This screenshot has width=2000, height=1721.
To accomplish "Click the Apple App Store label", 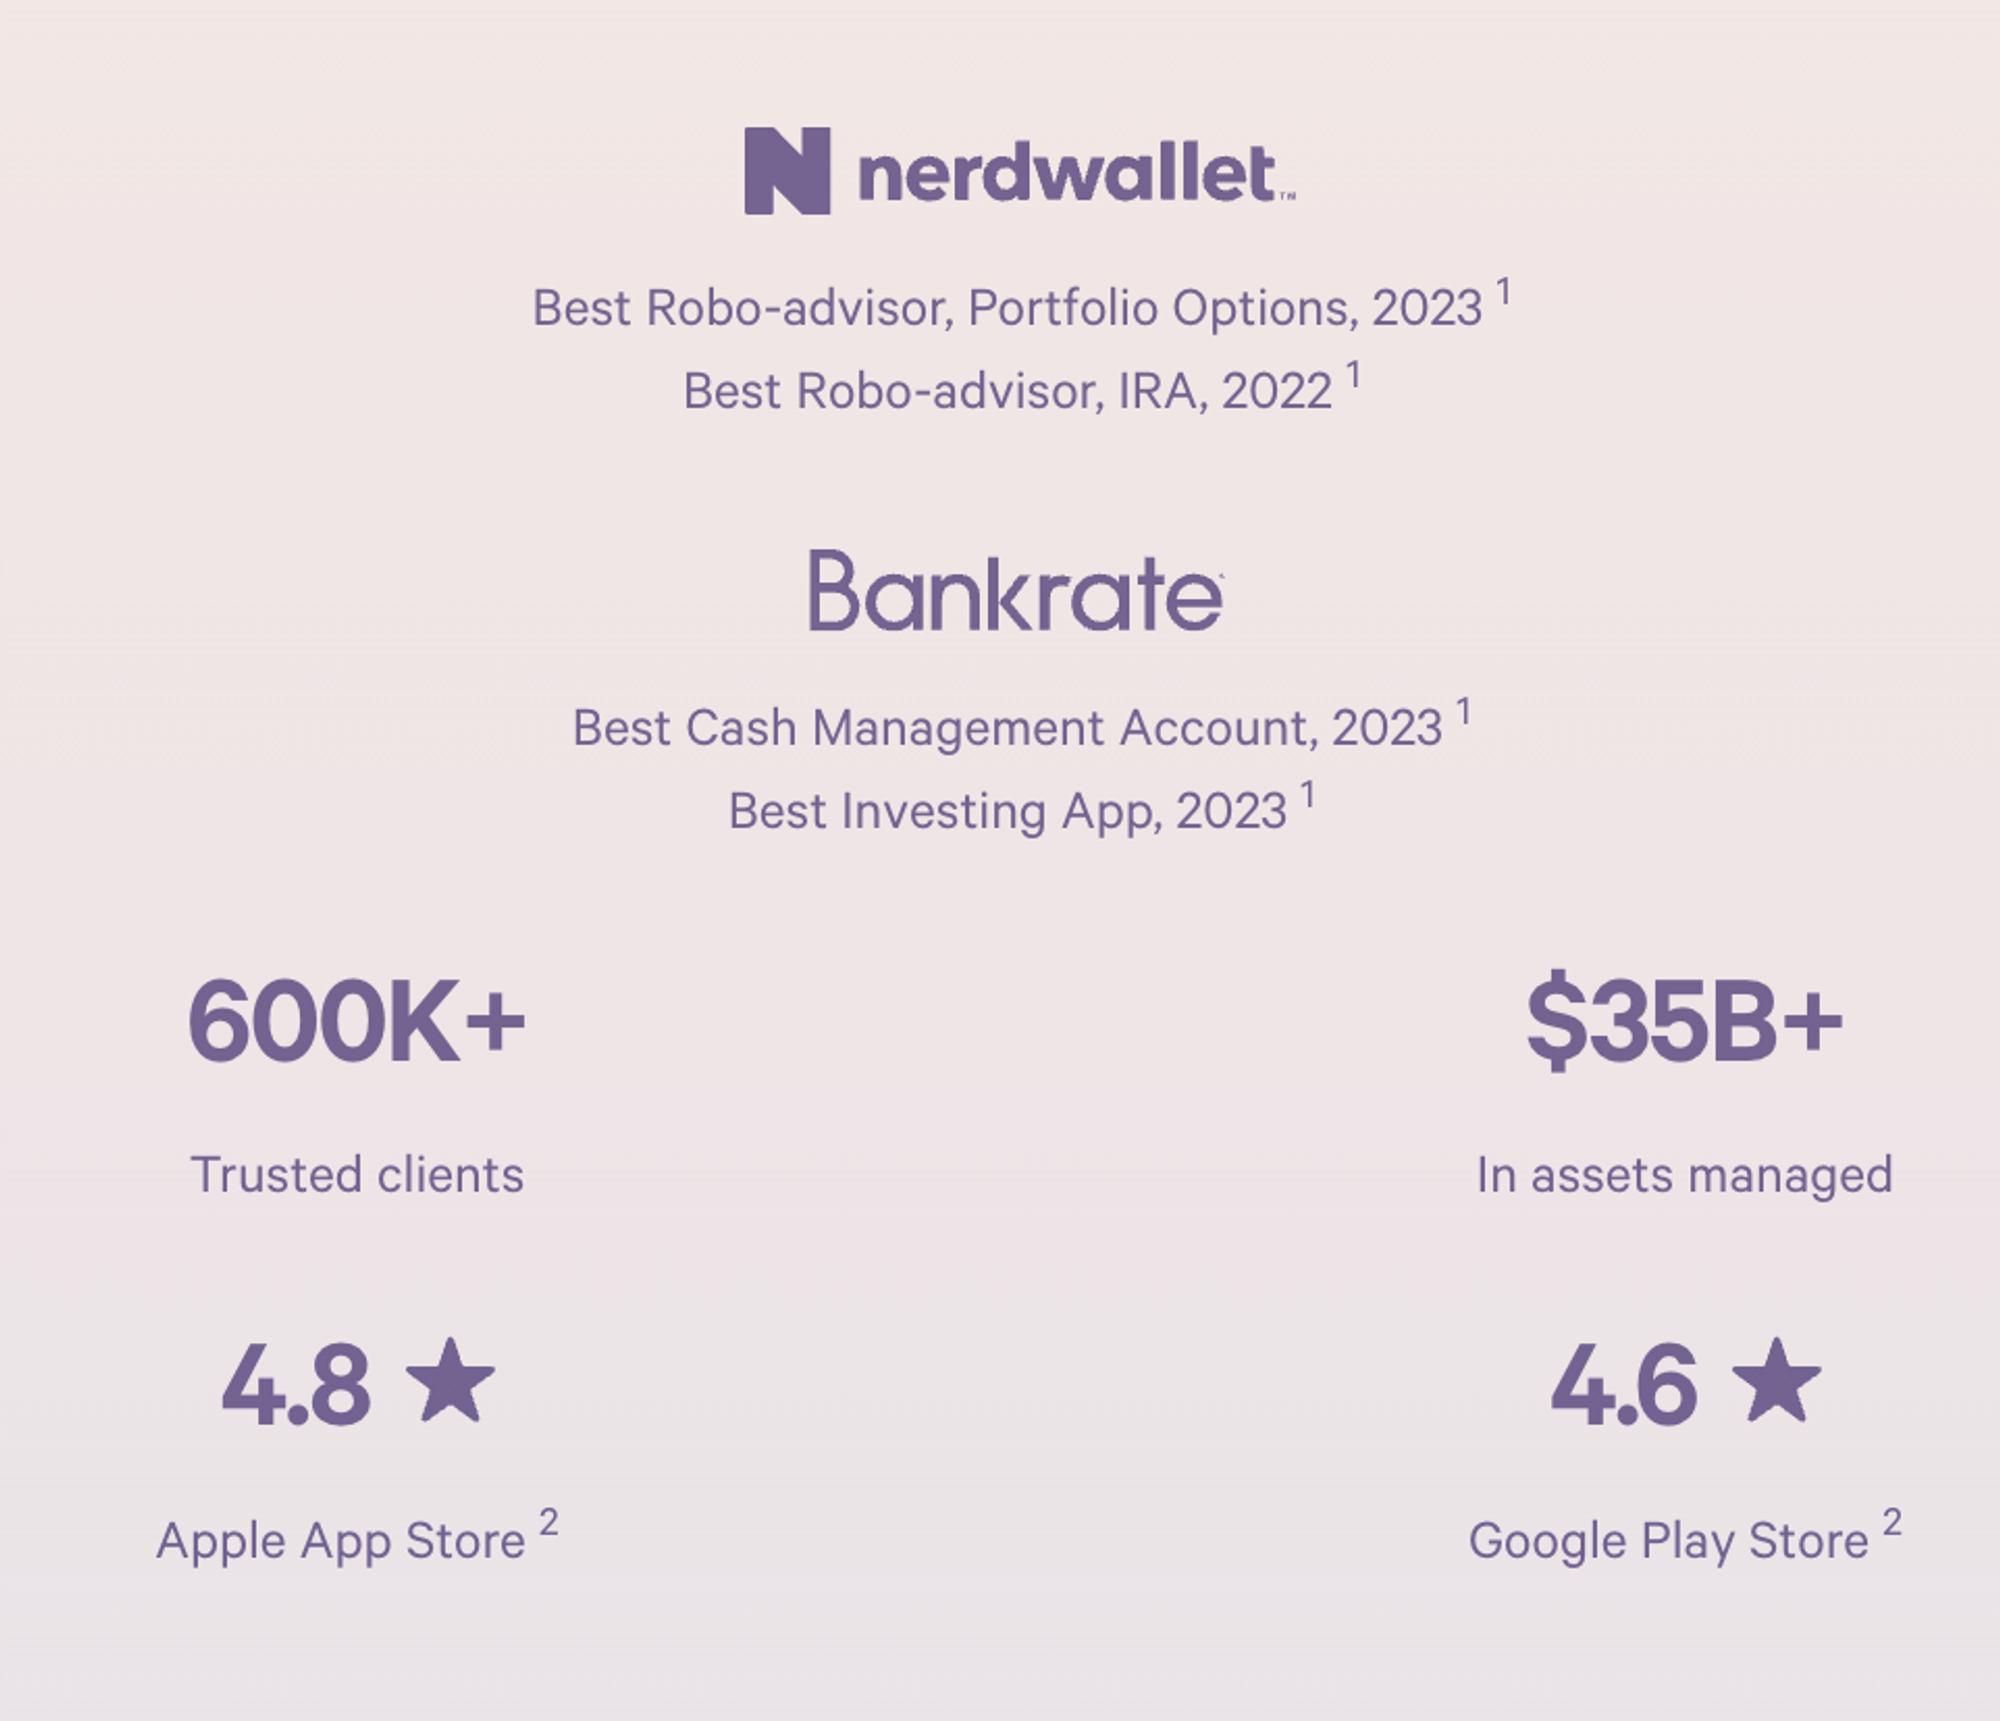I will 341,1540.
